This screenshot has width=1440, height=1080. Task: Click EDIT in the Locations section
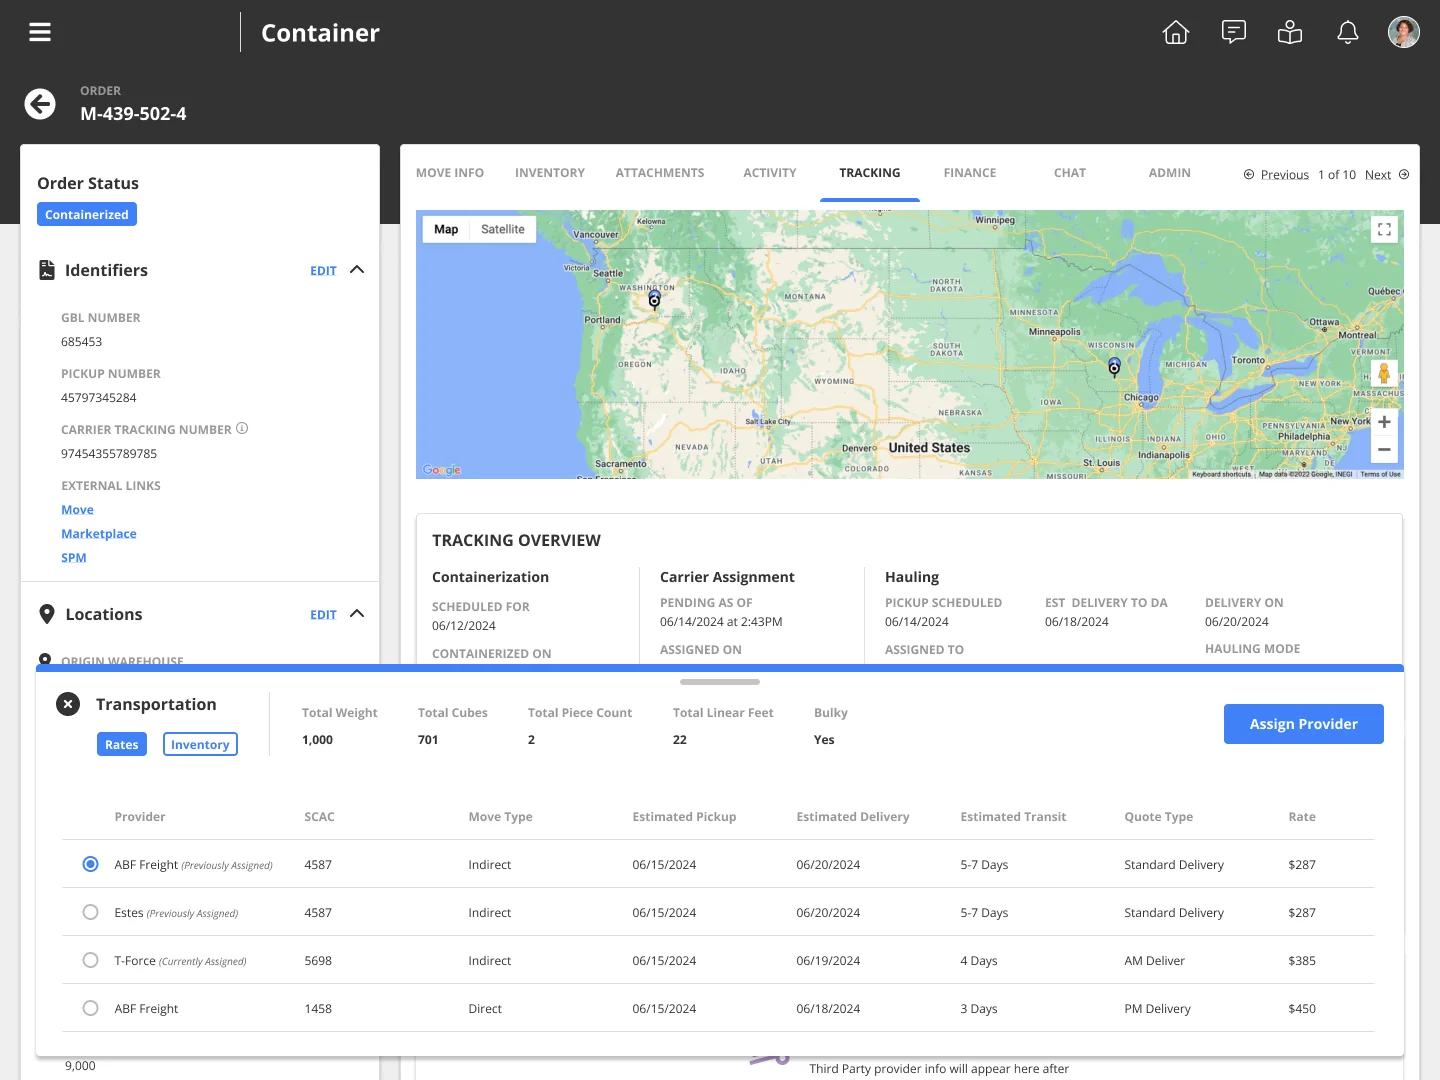(x=323, y=615)
